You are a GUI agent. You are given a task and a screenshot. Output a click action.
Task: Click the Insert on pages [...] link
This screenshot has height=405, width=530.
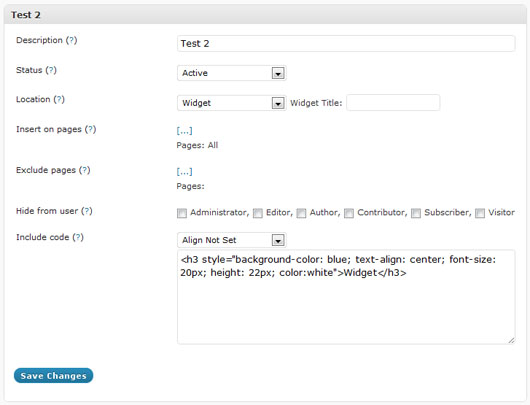coord(185,130)
